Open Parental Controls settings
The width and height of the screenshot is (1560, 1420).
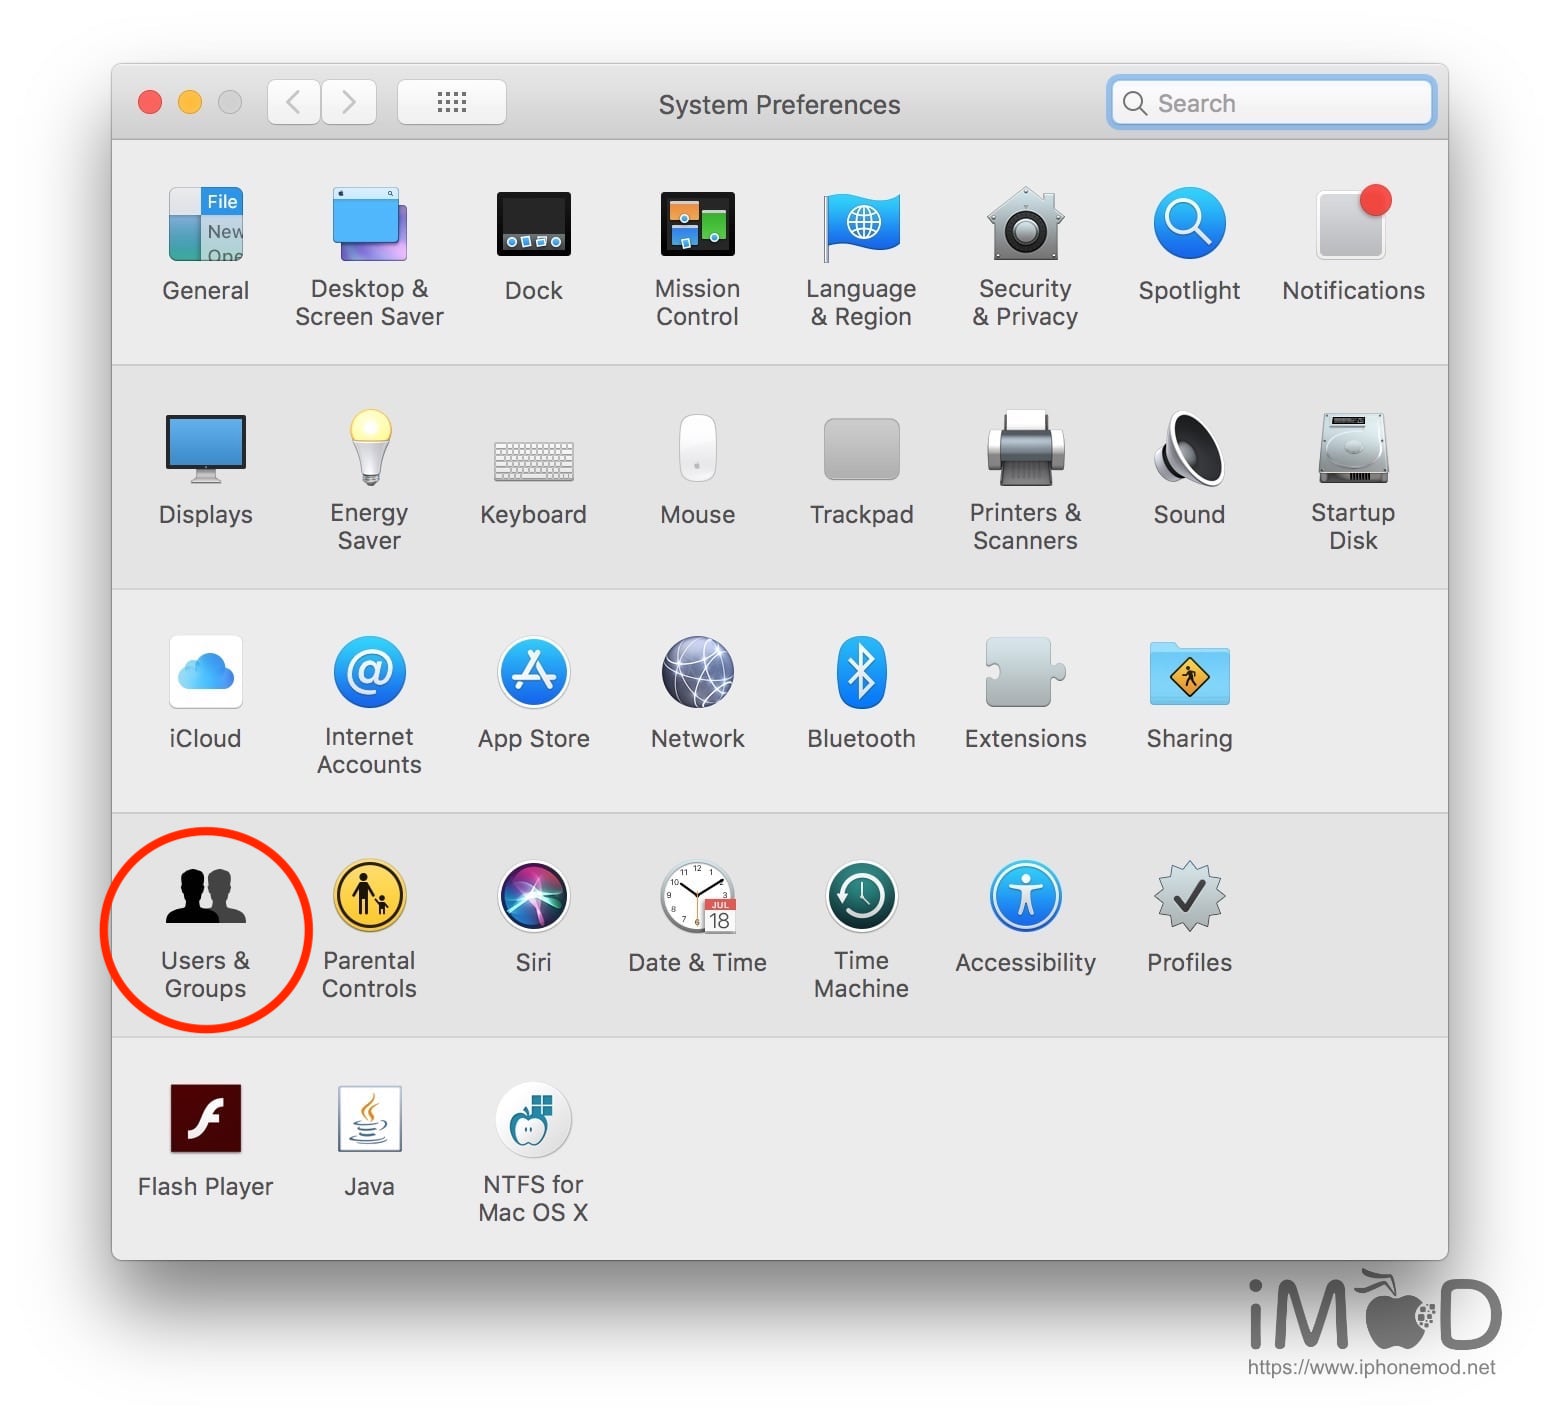tap(369, 897)
